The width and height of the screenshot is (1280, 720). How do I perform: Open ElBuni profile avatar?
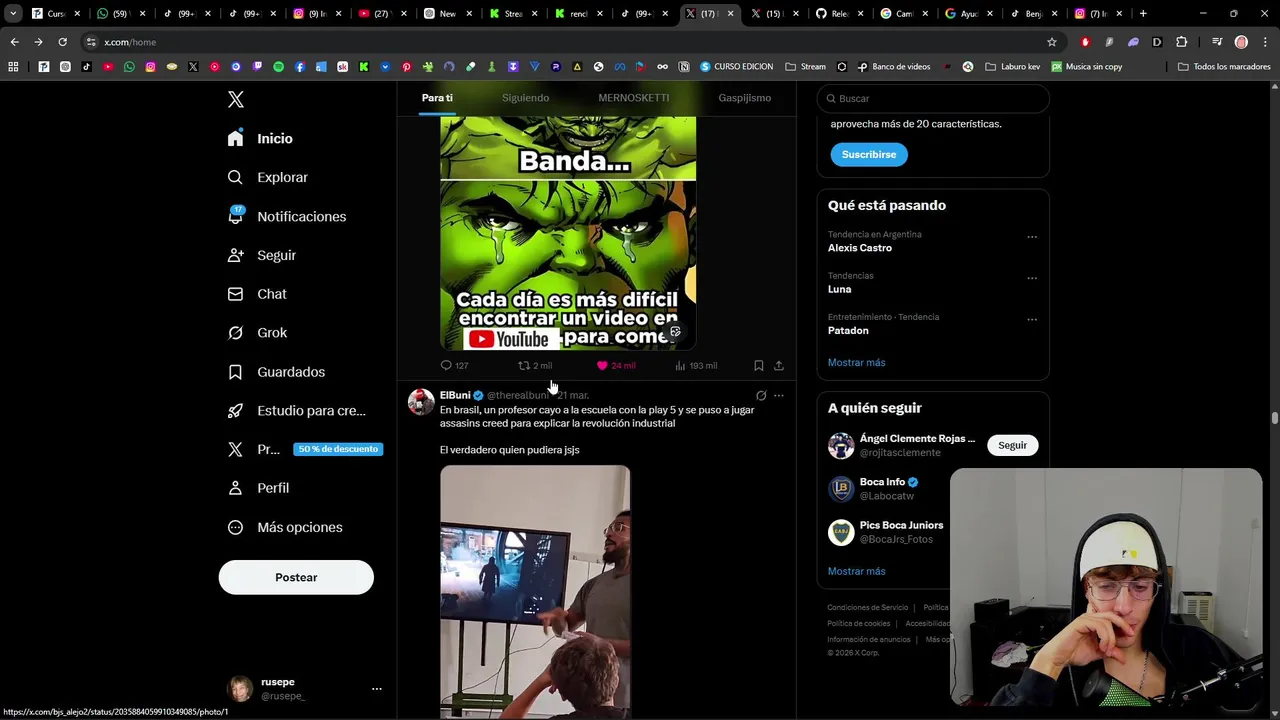pos(421,401)
